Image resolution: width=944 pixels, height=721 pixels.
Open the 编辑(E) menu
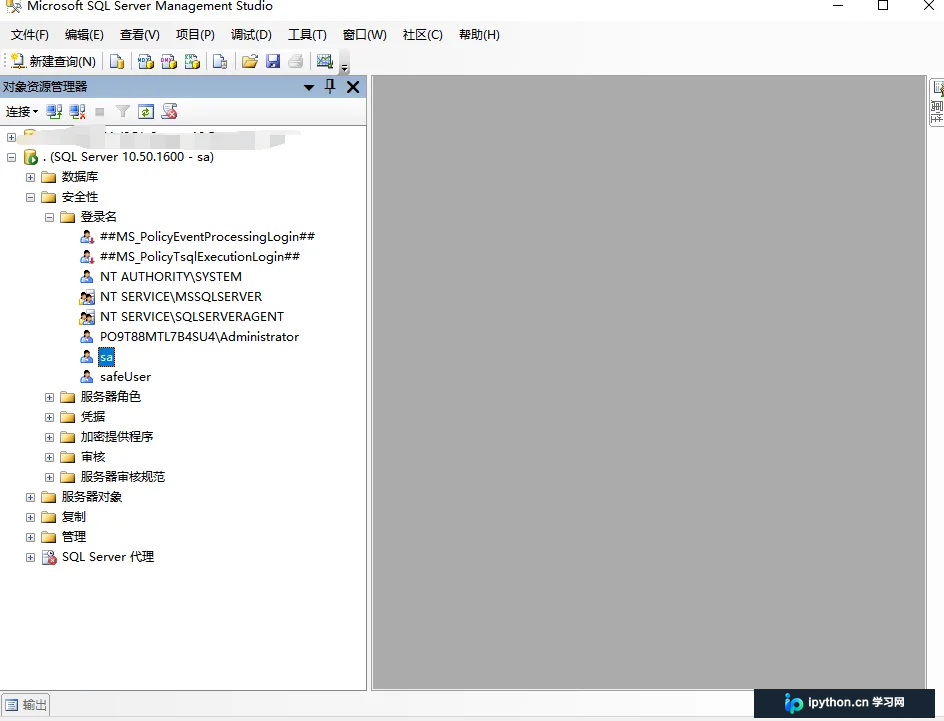(84, 35)
